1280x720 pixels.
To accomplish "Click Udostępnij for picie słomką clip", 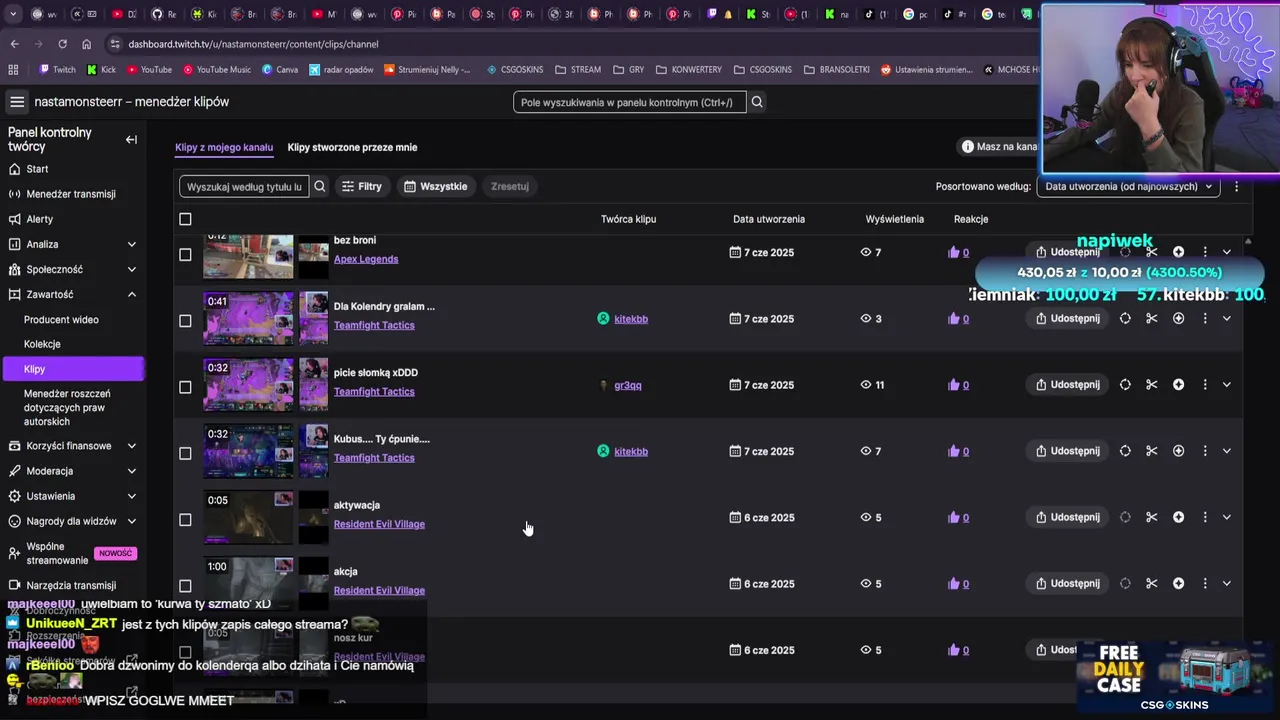I will tap(1067, 385).
